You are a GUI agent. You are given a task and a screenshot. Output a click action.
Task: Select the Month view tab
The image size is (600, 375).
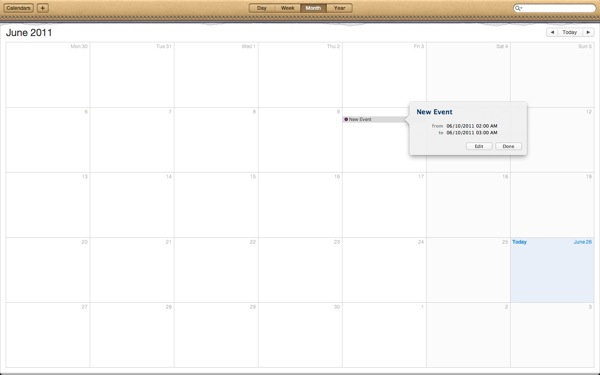(313, 8)
